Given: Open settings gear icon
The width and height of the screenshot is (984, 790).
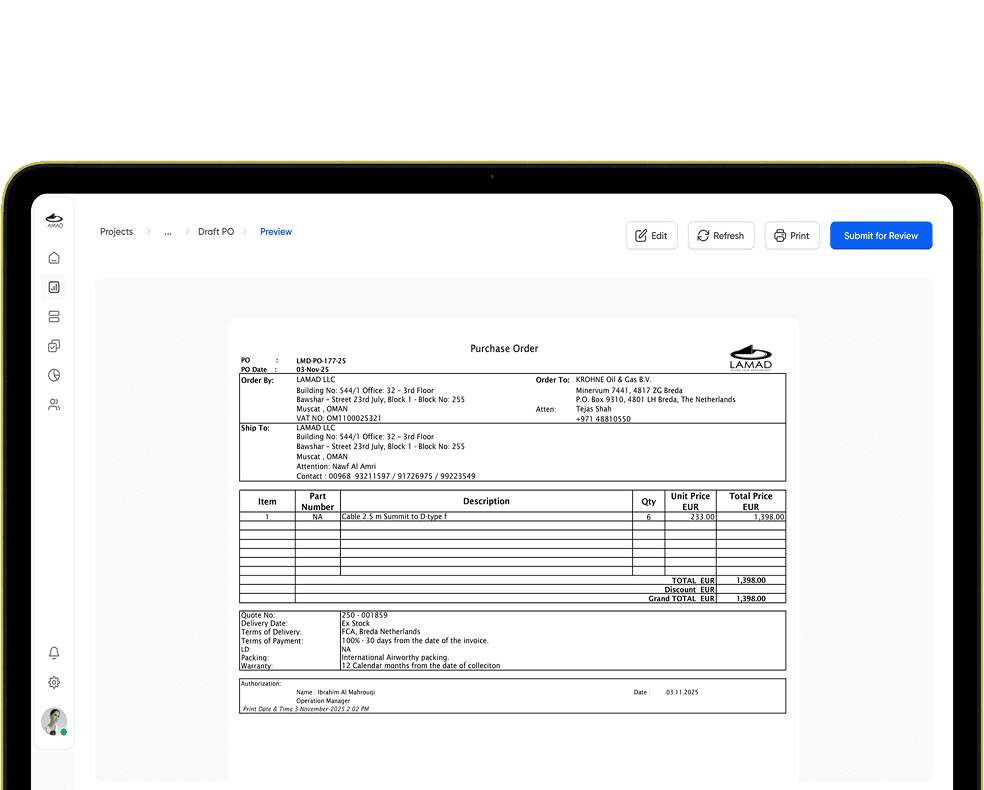Looking at the screenshot, I should [x=54, y=683].
